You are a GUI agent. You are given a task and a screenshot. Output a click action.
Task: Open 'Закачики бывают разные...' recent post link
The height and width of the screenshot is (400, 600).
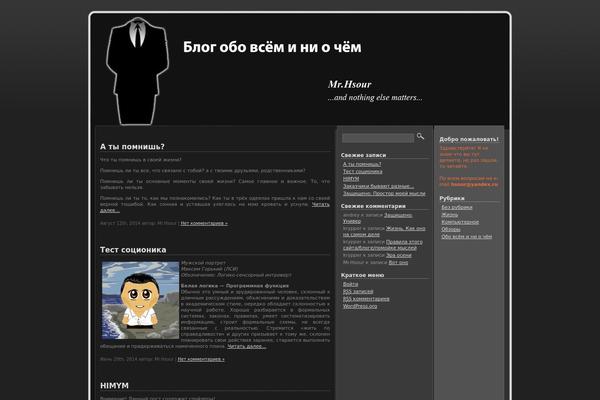tap(378, 186)
